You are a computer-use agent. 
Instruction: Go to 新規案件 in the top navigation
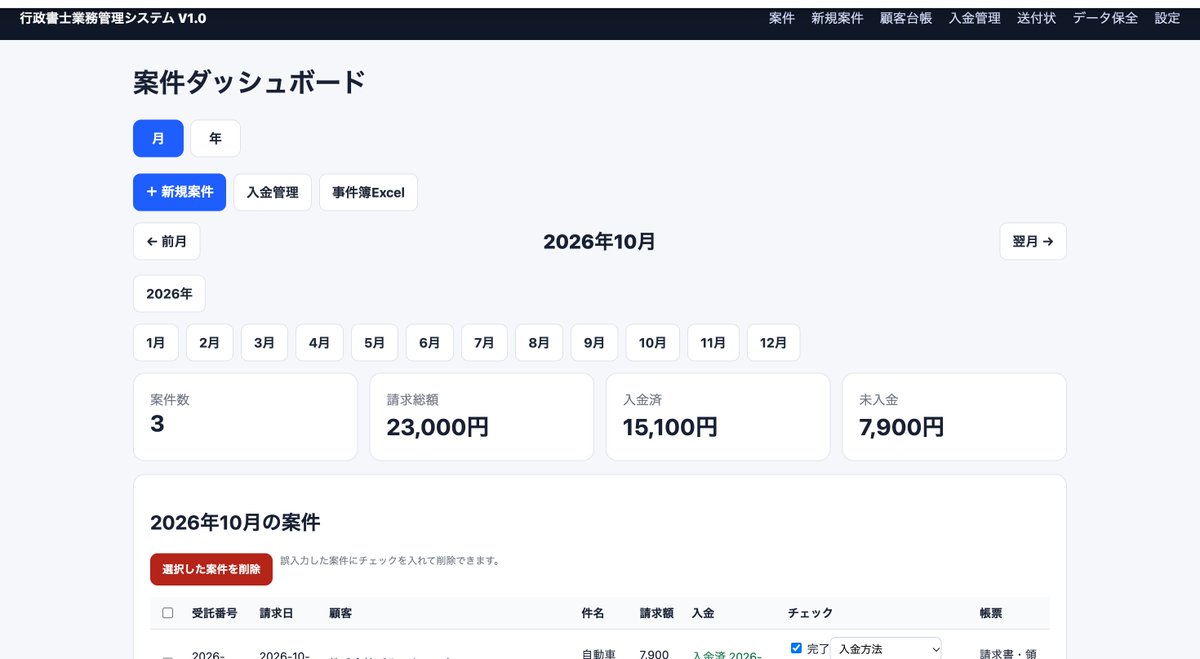click(837, 18)
